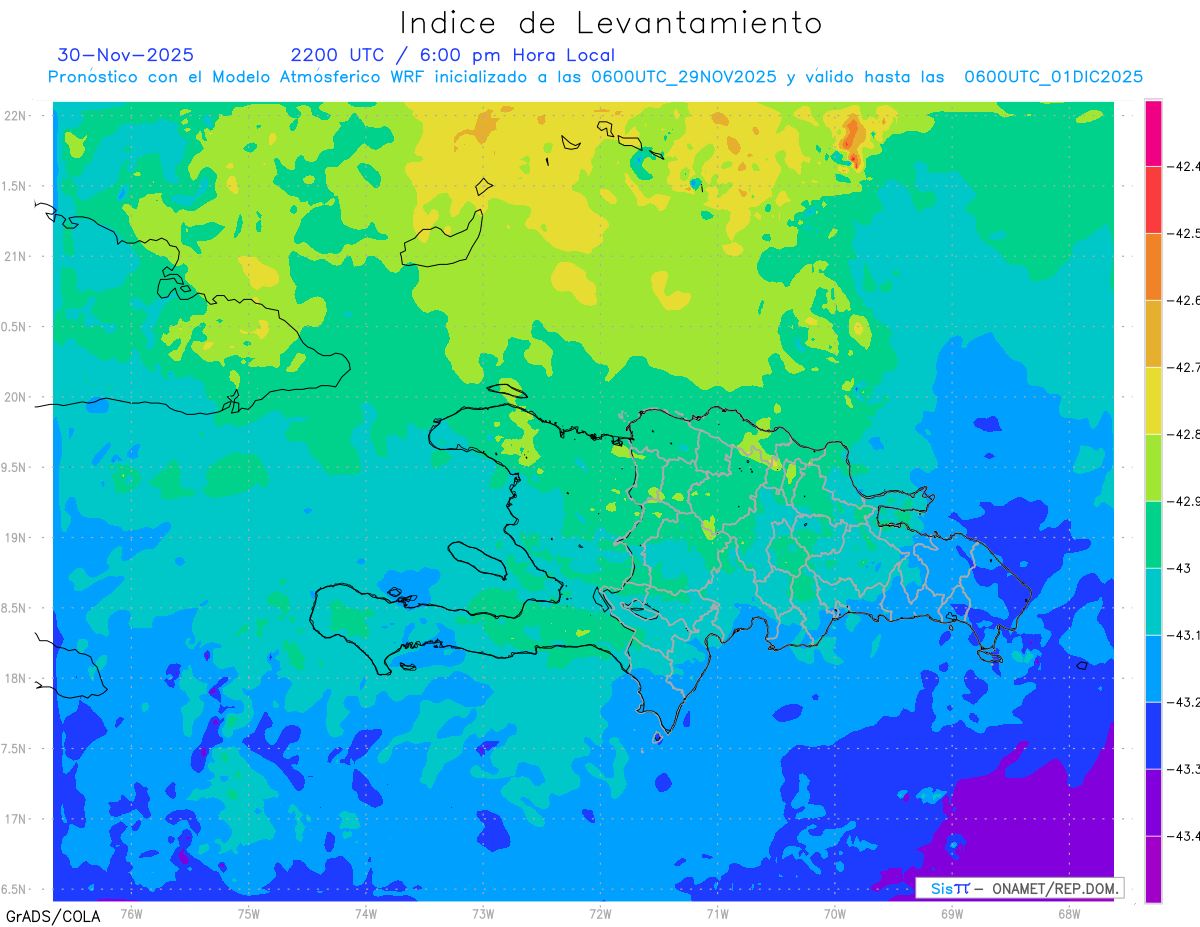Click the 18N latitude label
1200x927 pixels.
tap(16, 679)
